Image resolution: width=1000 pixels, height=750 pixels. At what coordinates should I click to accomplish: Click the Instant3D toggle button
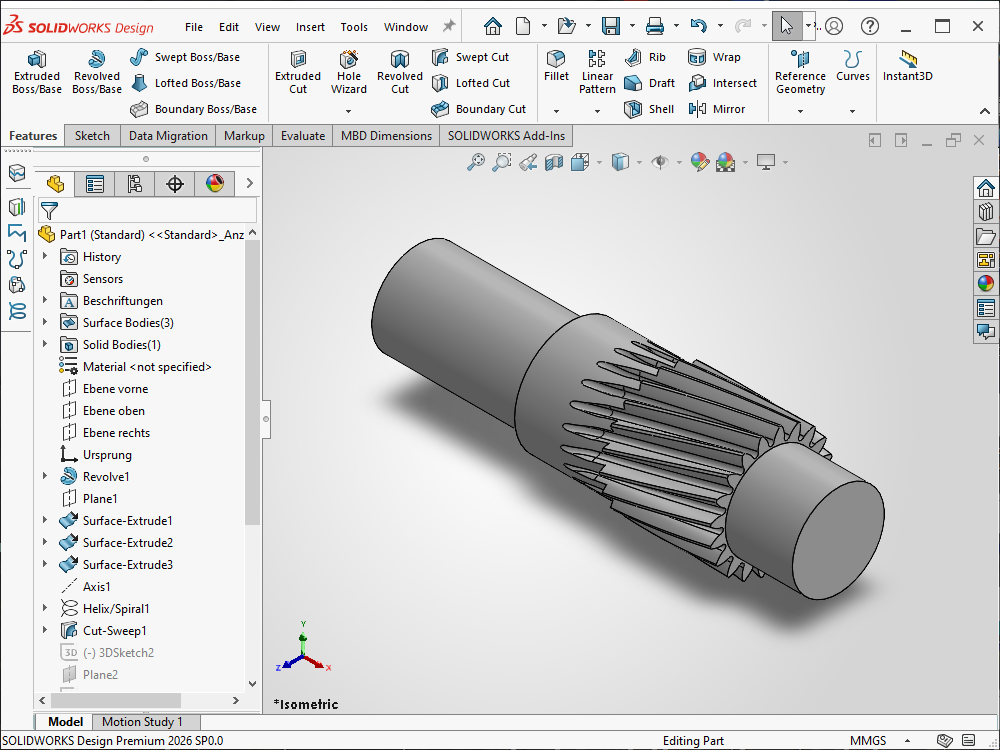coord(907,66)
